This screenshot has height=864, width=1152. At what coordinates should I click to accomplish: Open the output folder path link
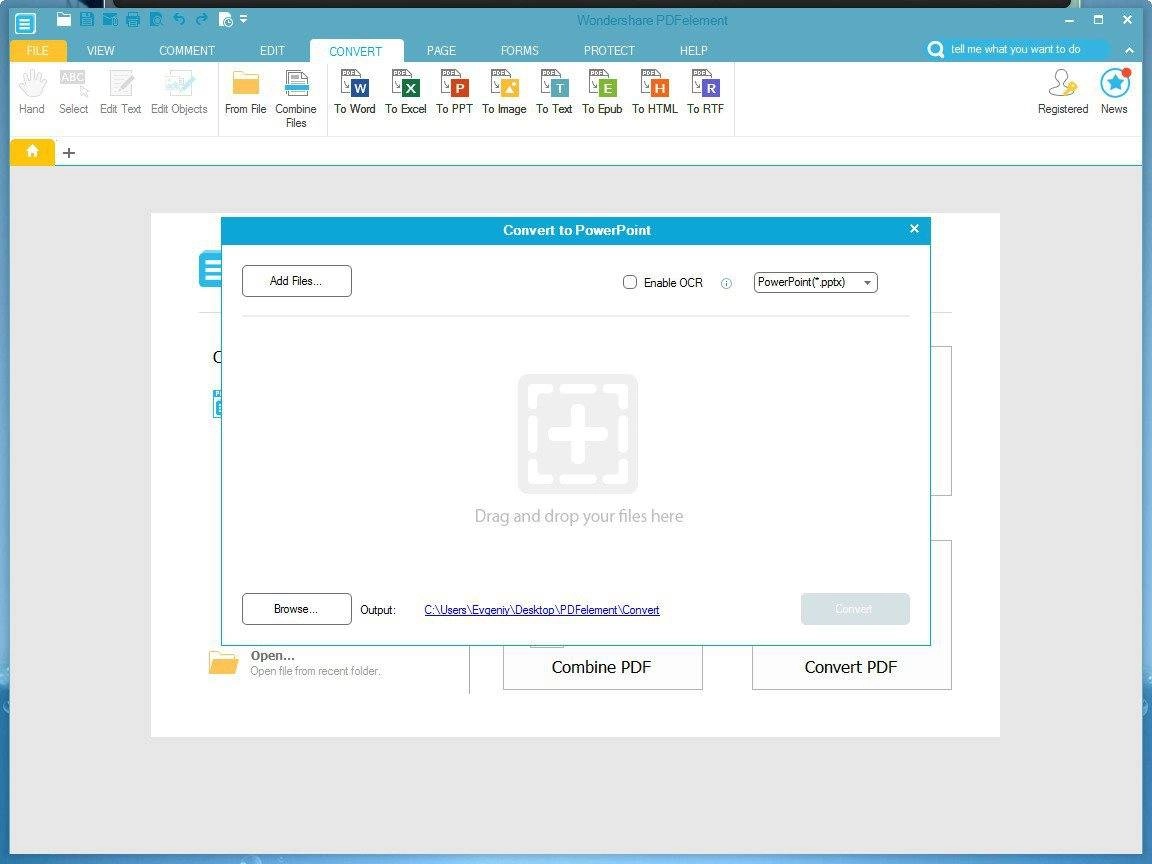point(541,610)
